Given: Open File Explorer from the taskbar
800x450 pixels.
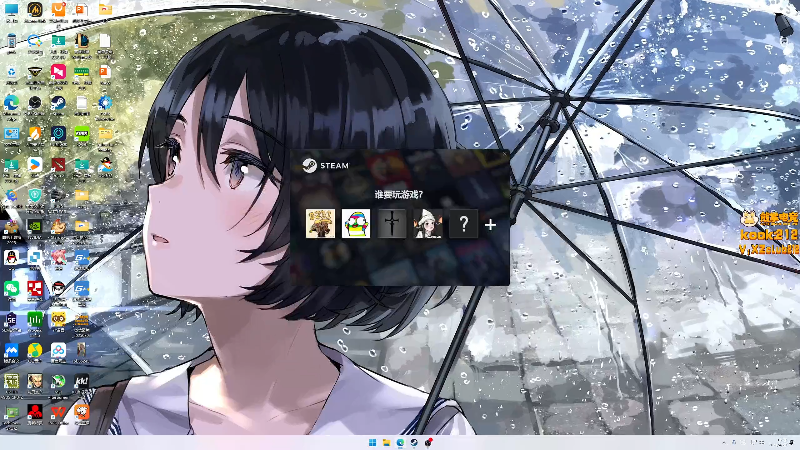Looking at the screenshot, I should [x=386, y=442].
